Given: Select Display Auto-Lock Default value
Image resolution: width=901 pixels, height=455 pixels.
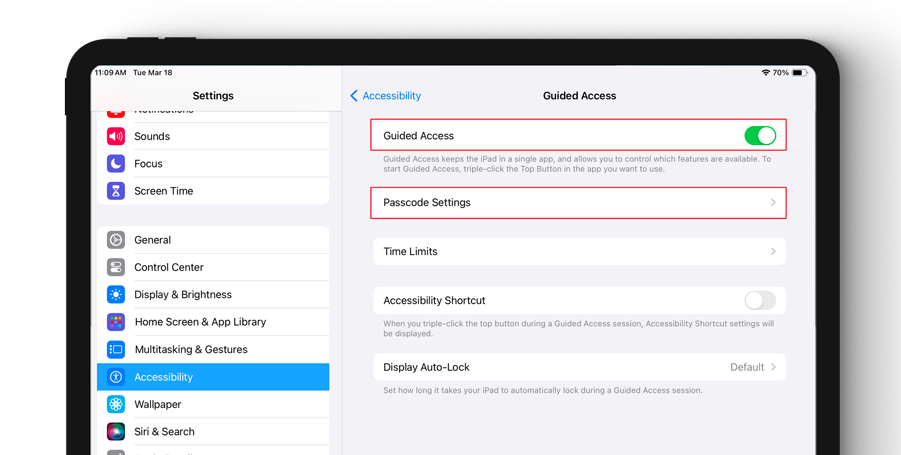Looking at the screenshot, I should (x=747, y=367).
